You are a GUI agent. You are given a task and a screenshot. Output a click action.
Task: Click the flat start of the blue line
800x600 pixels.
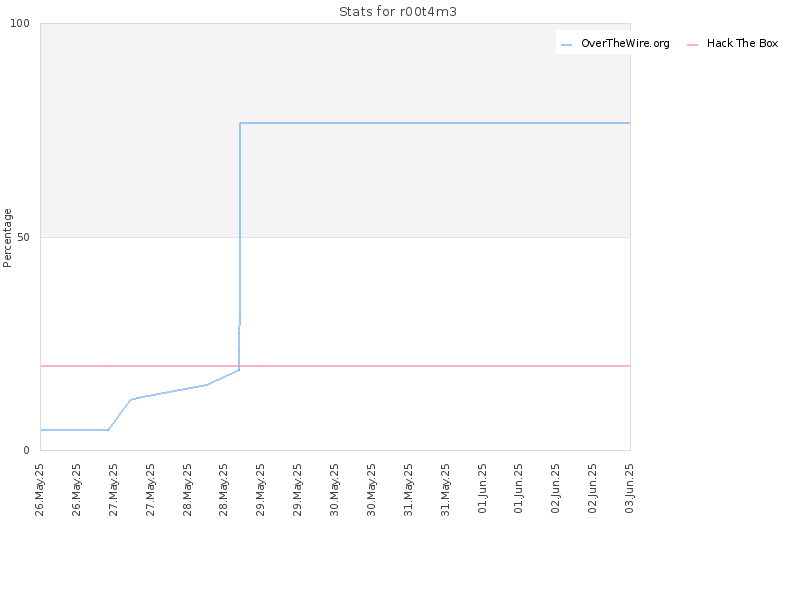[x=74, y=430]
